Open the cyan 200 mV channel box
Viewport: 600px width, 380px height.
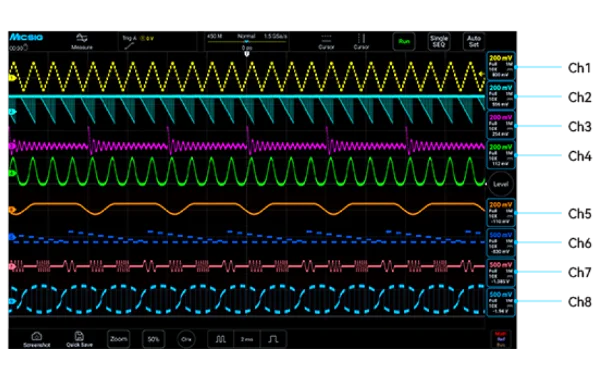(x=501, y=96)
